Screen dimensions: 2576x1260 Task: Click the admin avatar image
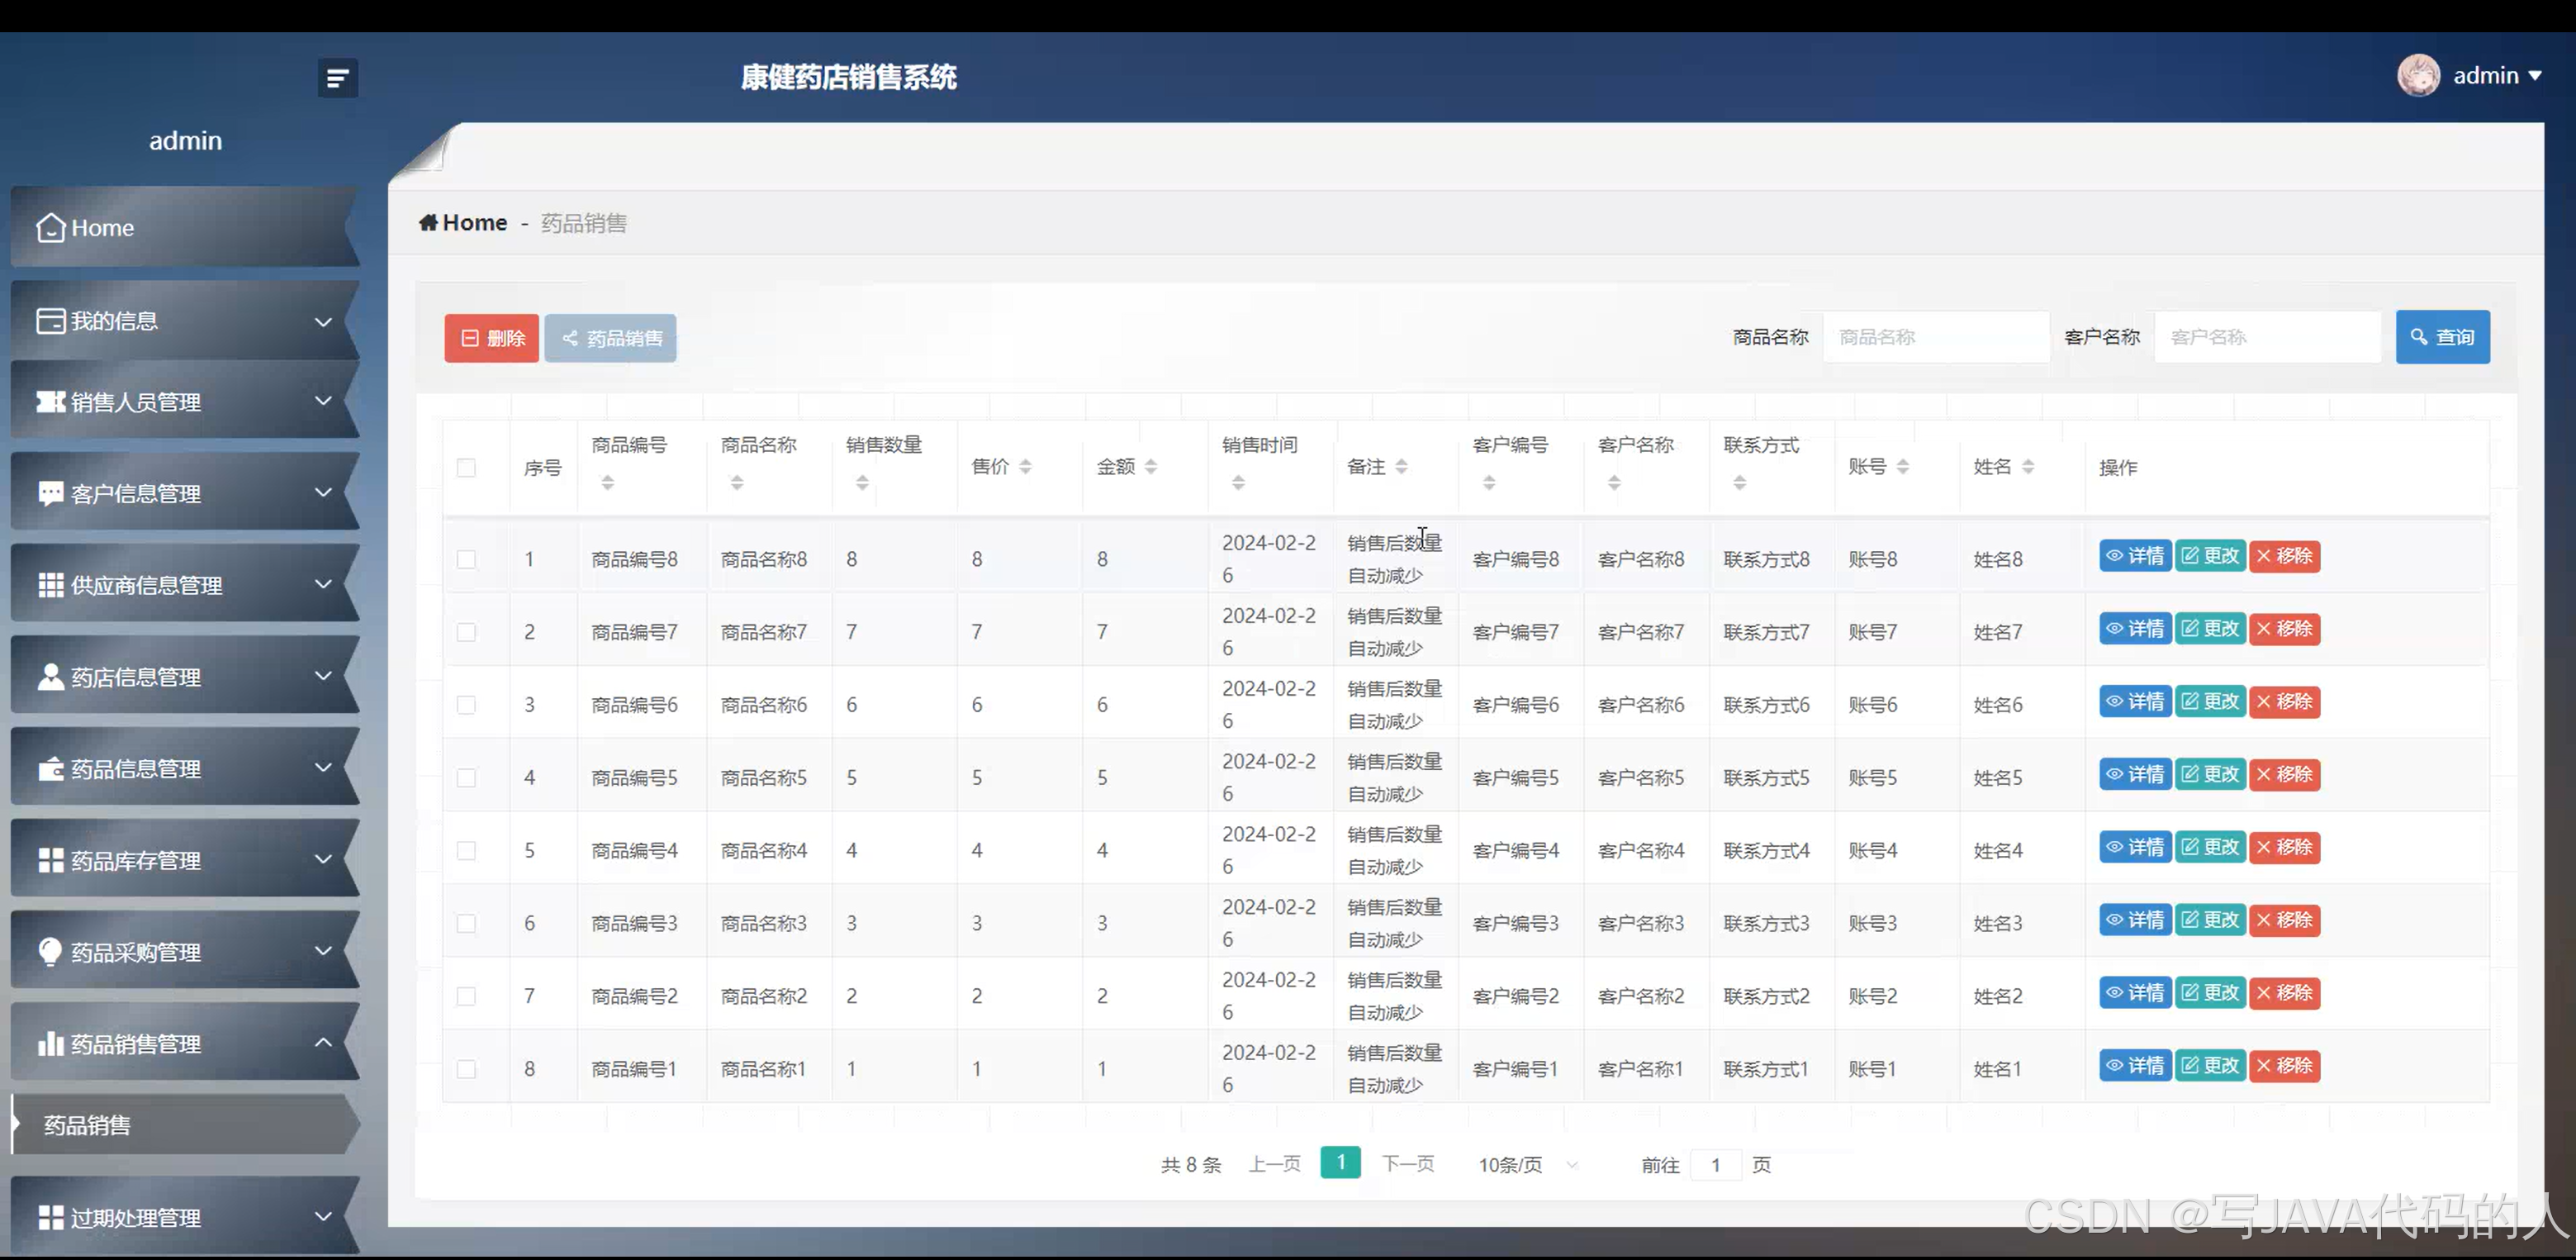[2418, 76]
